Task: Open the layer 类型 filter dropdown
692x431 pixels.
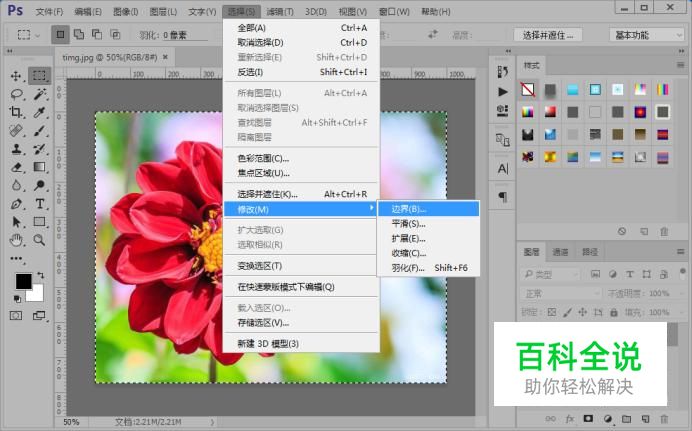Action: click(x=549, y=275)
